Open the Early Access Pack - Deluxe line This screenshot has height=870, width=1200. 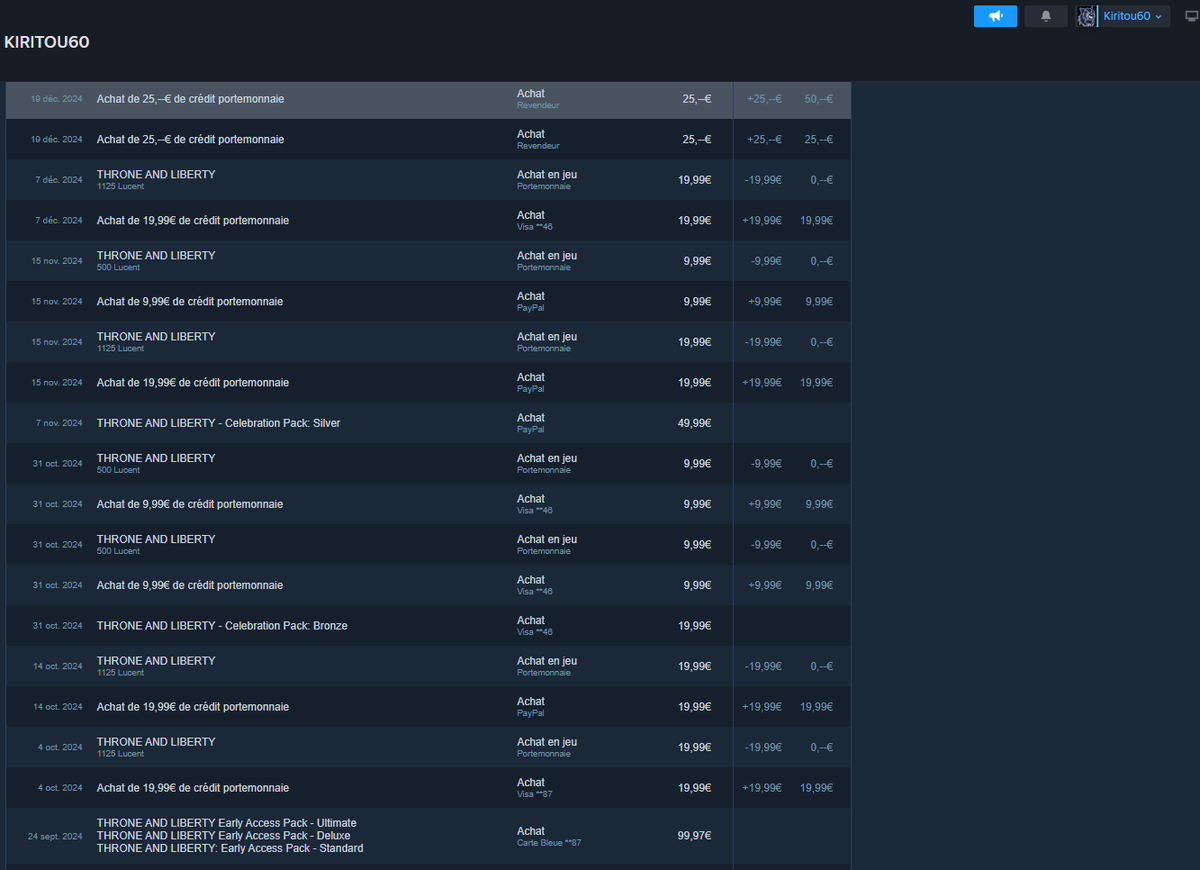pos(223,836)
